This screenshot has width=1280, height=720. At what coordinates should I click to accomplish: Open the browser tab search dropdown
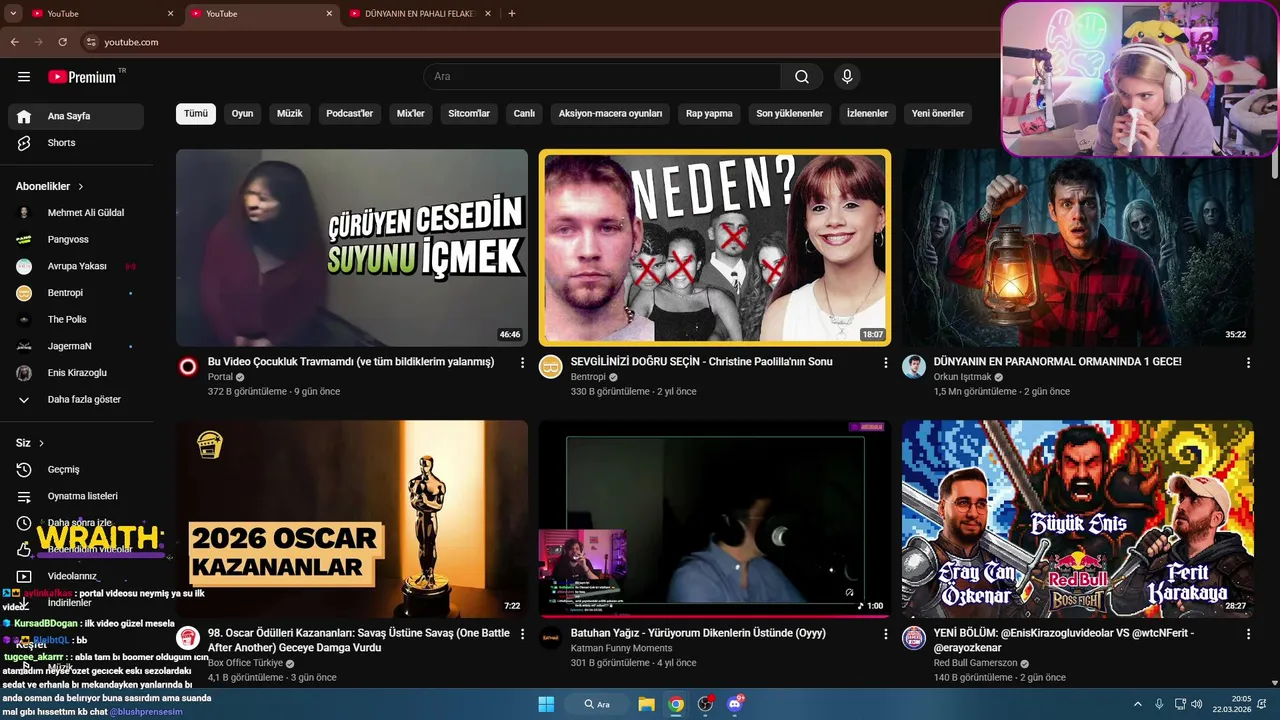[13, 14]
